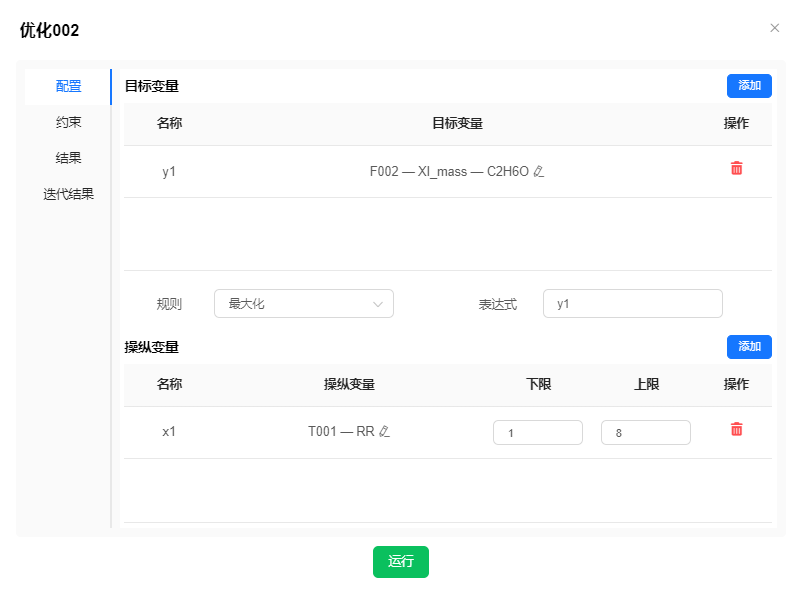Edit the F002 — XI_mass — C2H6O target variable
Image resolution: width=802 pixels, height=594 pixels.
point(539,172)
